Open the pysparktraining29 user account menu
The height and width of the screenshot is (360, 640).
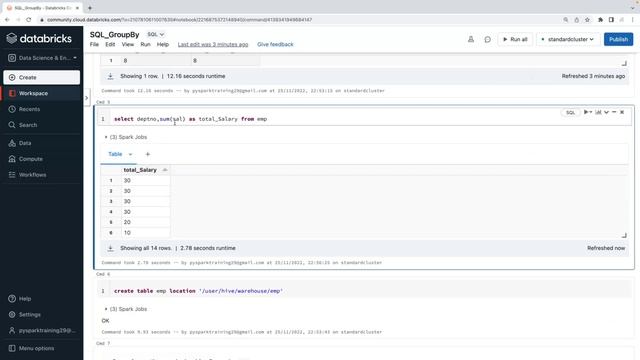click(42, 330)
